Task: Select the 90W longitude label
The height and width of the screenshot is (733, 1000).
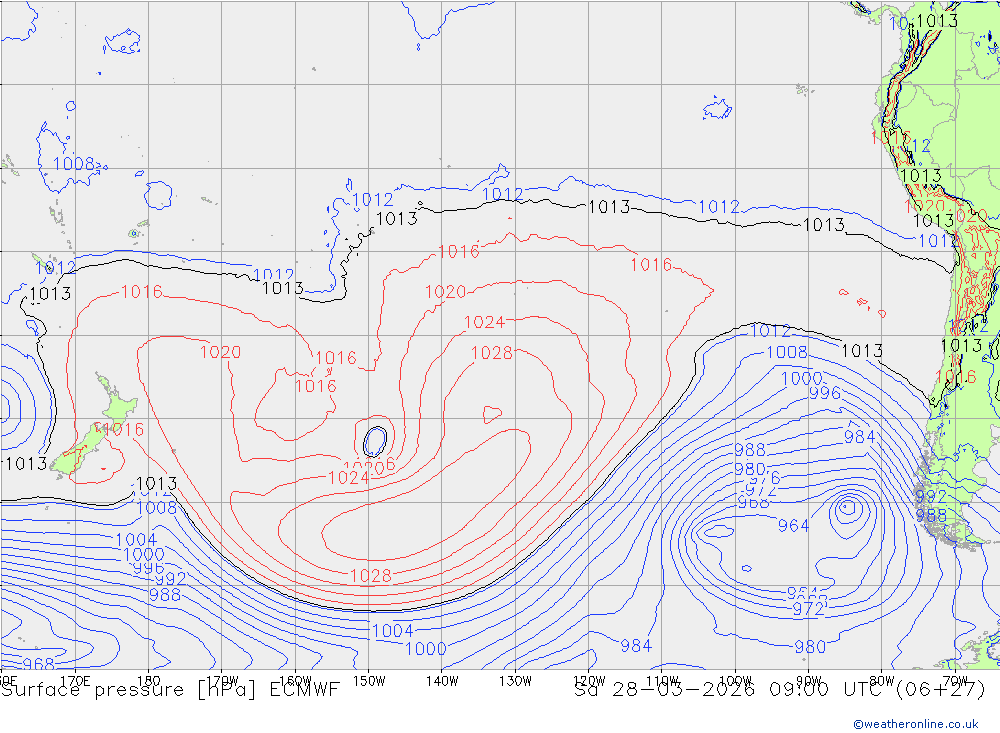Action: click(x=809, y=681)
